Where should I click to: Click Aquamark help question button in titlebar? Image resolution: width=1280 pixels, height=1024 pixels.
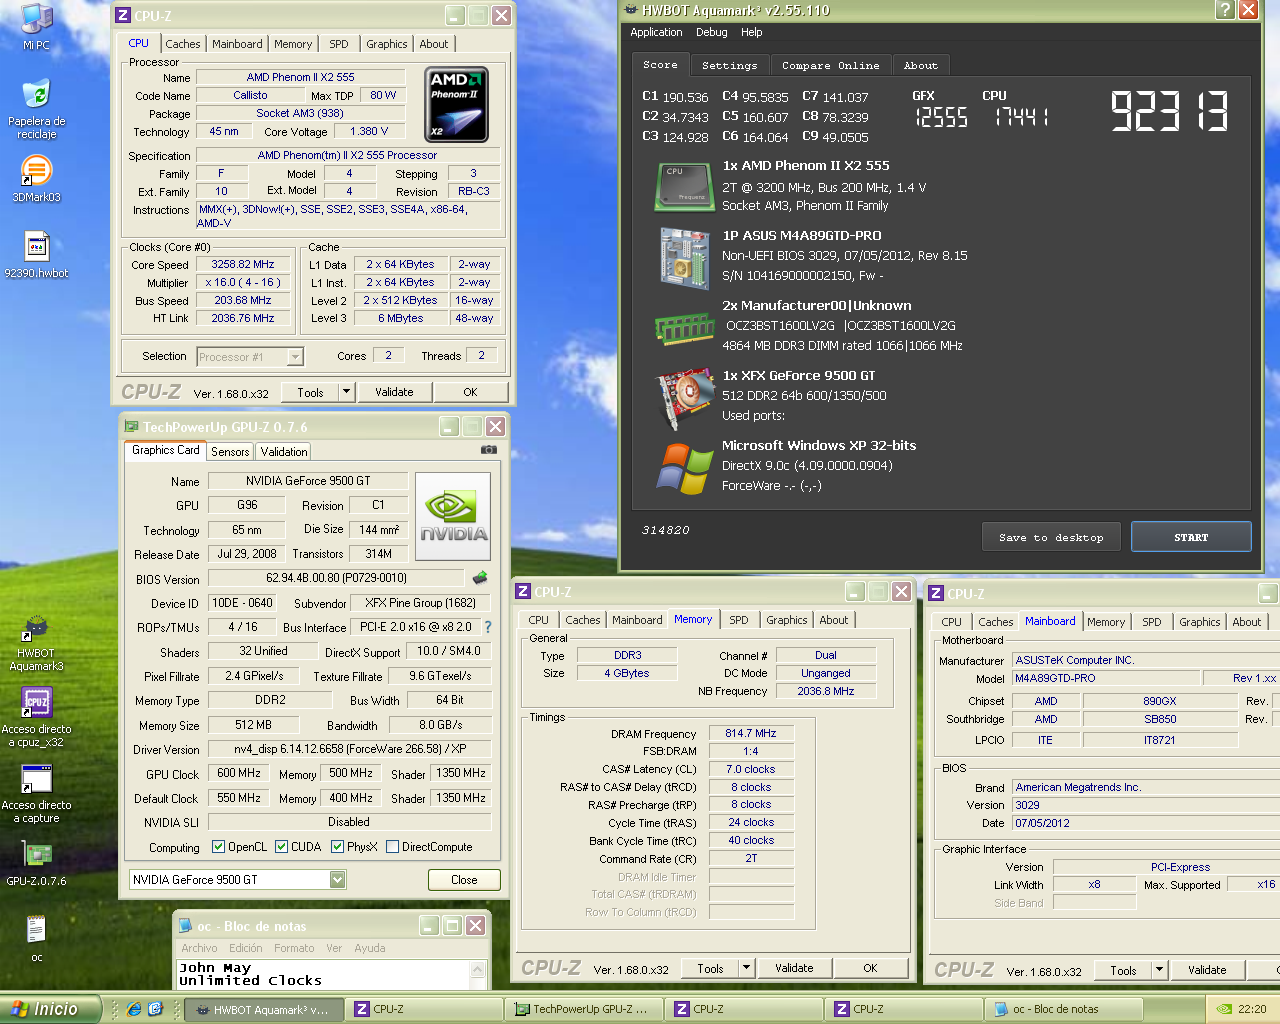pyautogui.click(x=1225, y=10)
